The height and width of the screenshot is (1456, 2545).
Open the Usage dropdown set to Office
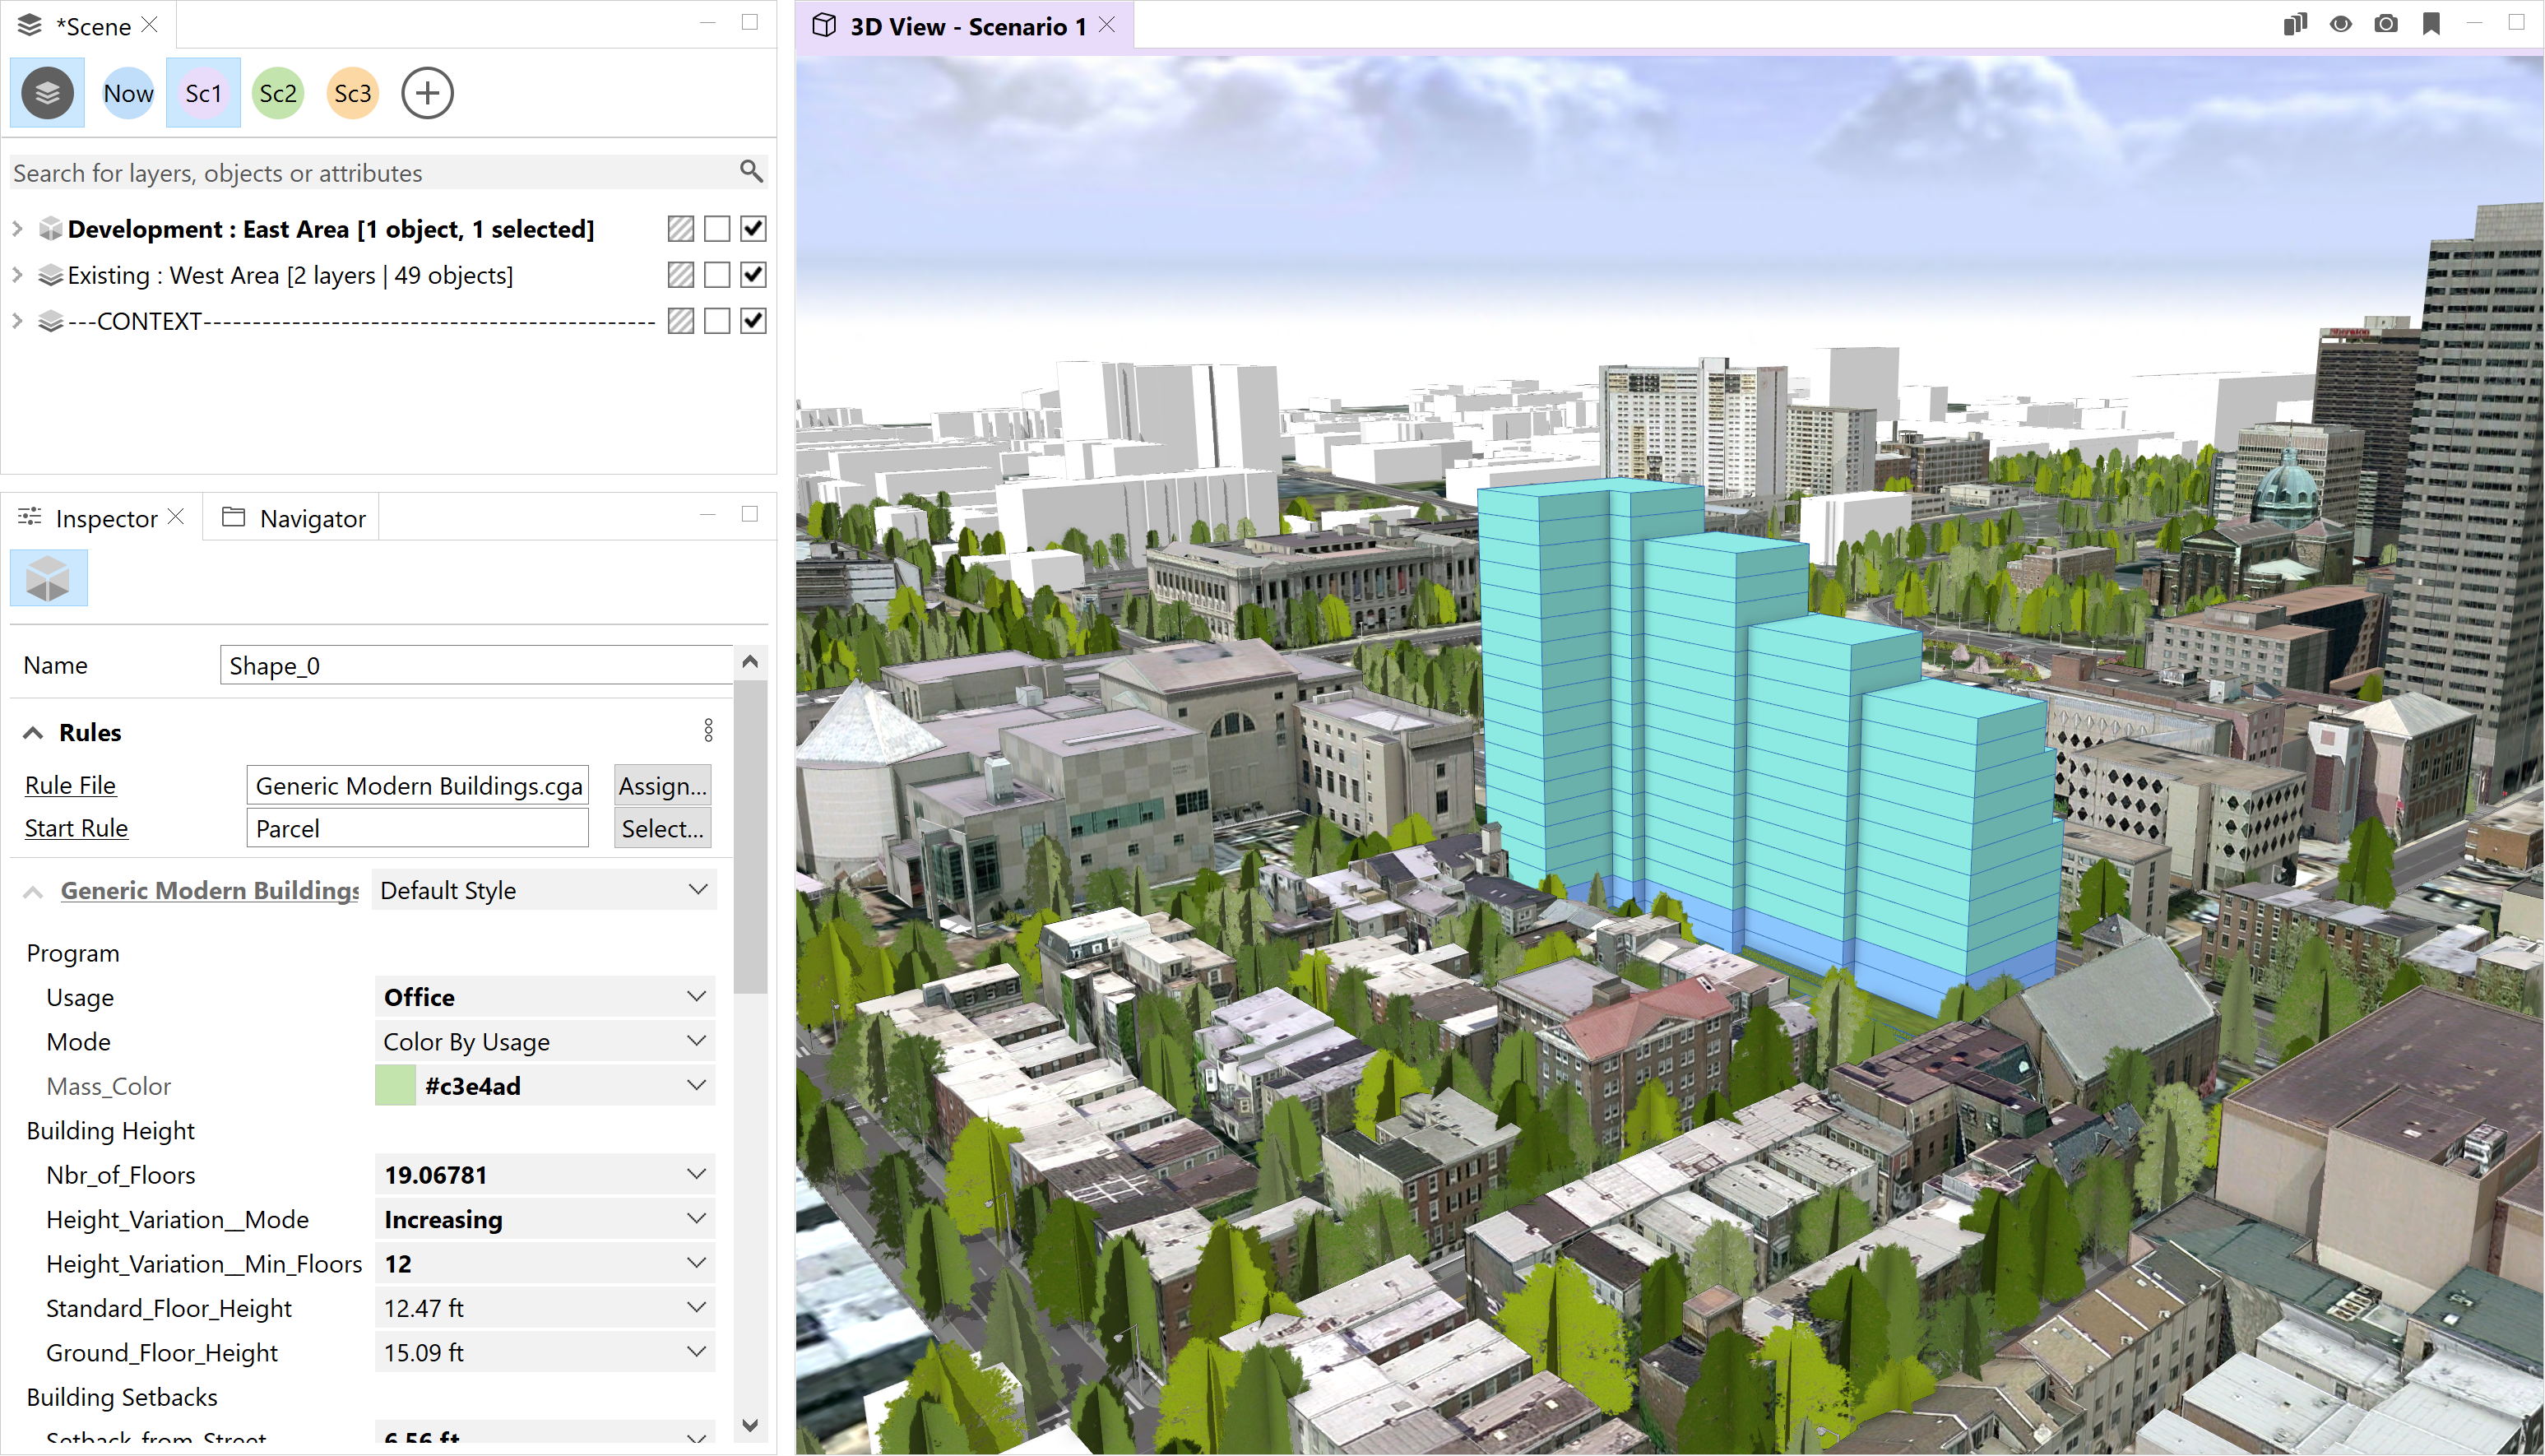[x=544, y=997]
